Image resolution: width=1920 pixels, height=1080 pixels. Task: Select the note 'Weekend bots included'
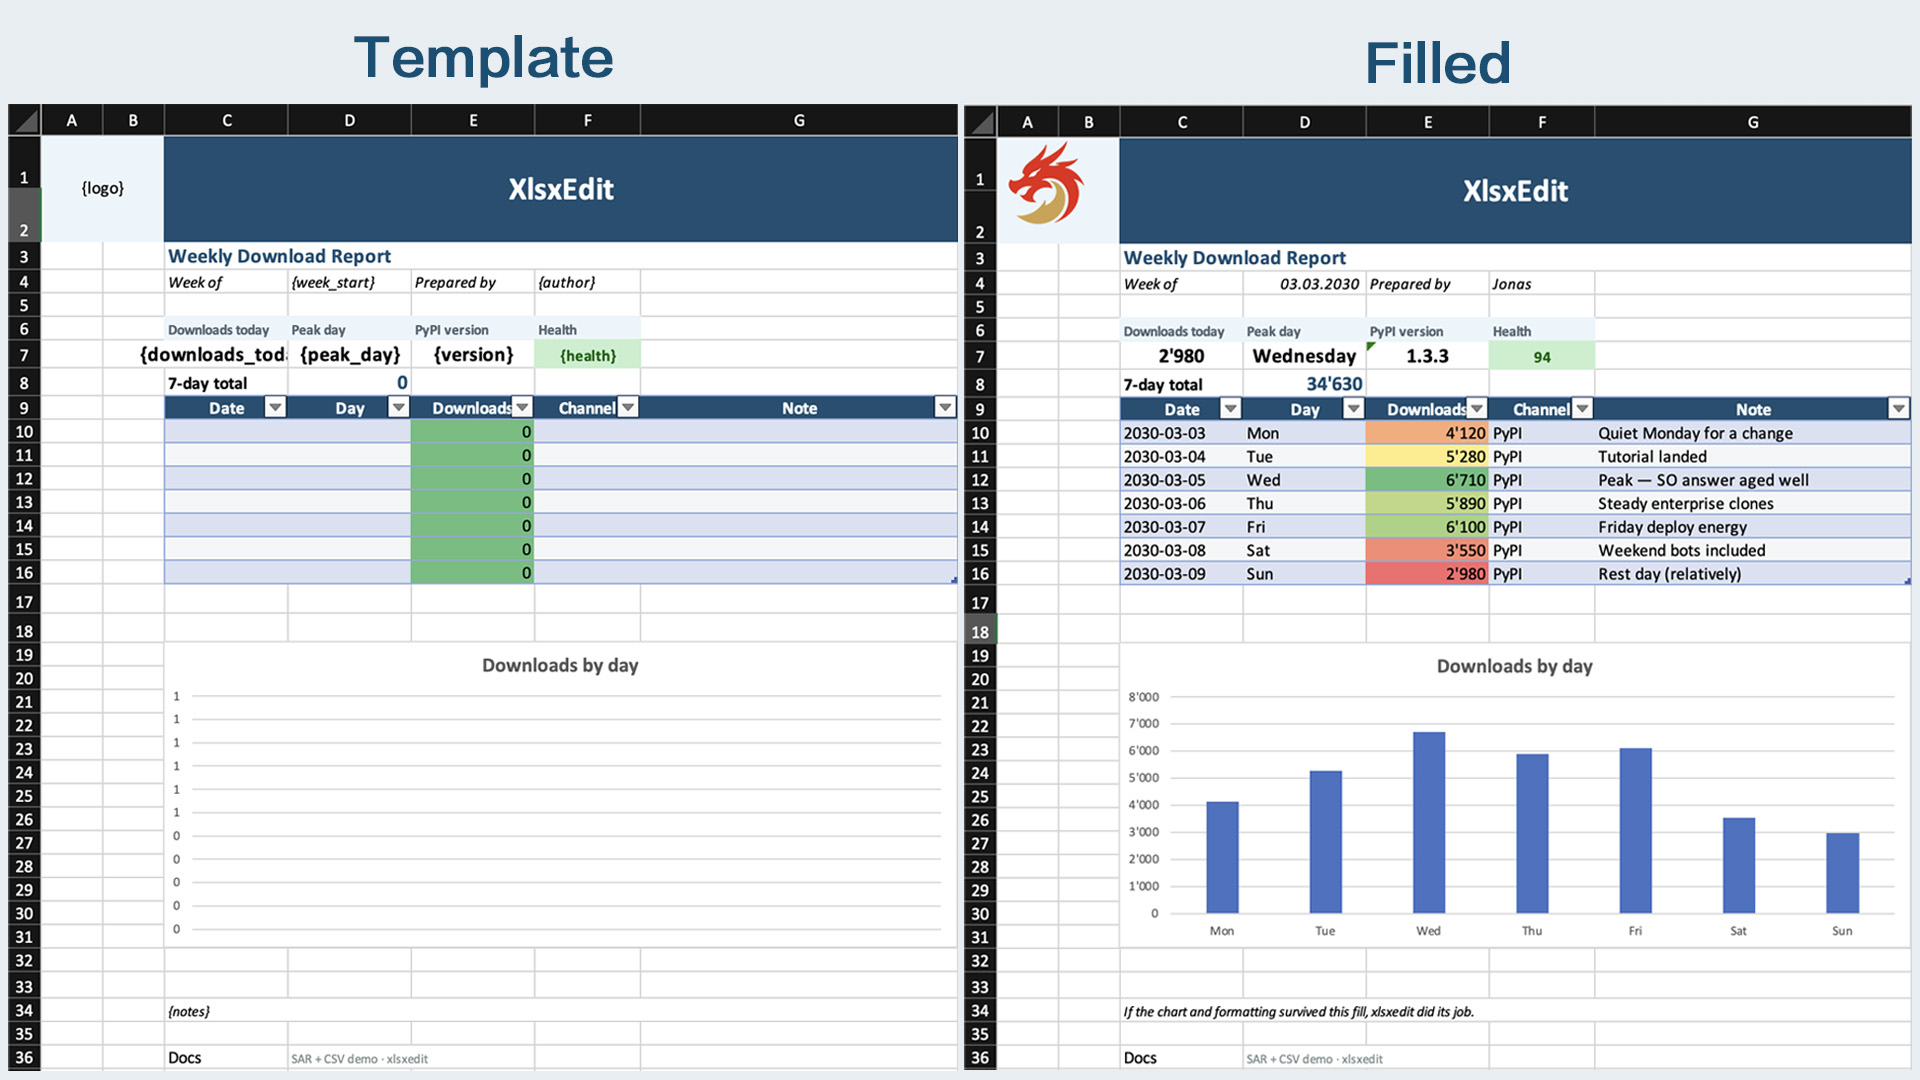(x=1753, y=551)
